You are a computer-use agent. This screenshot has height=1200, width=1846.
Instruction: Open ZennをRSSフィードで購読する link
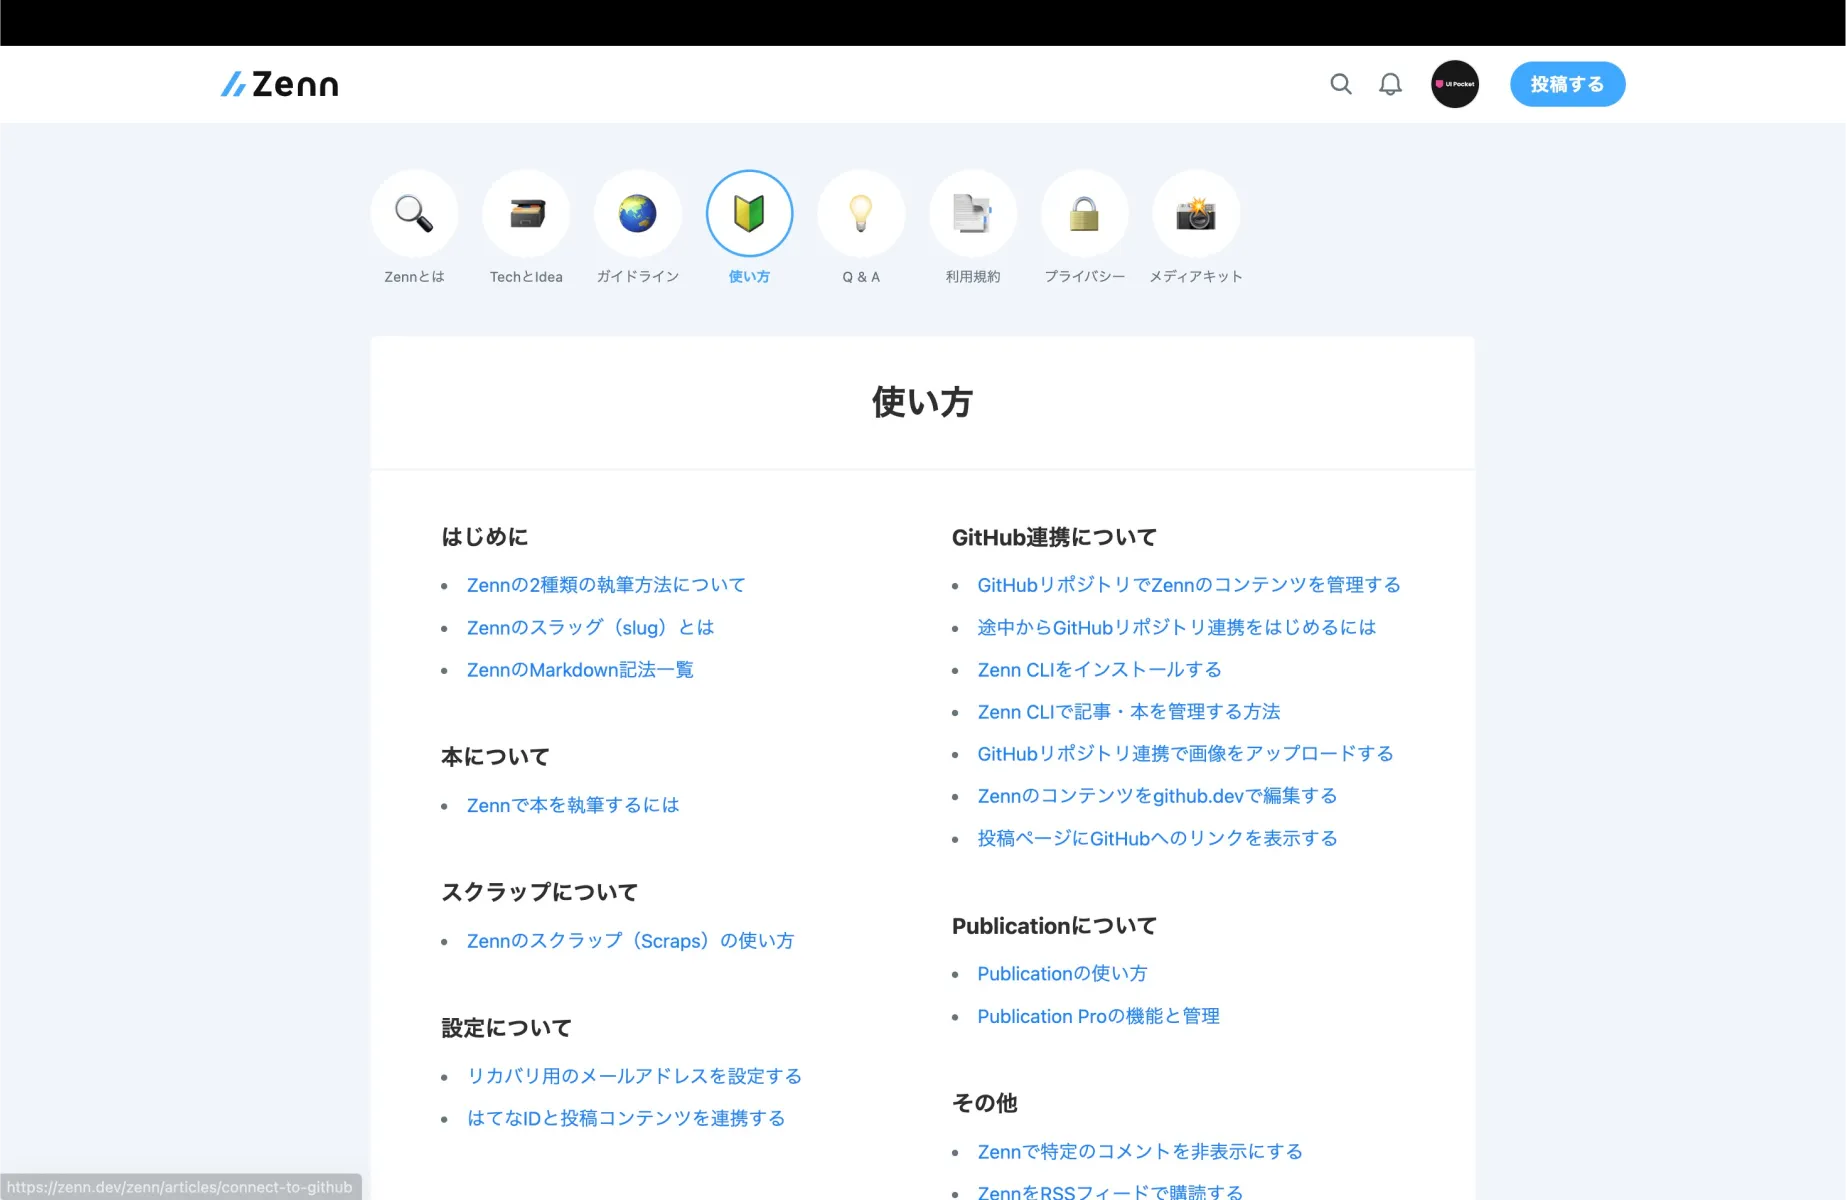[x=1110, y=1192]
